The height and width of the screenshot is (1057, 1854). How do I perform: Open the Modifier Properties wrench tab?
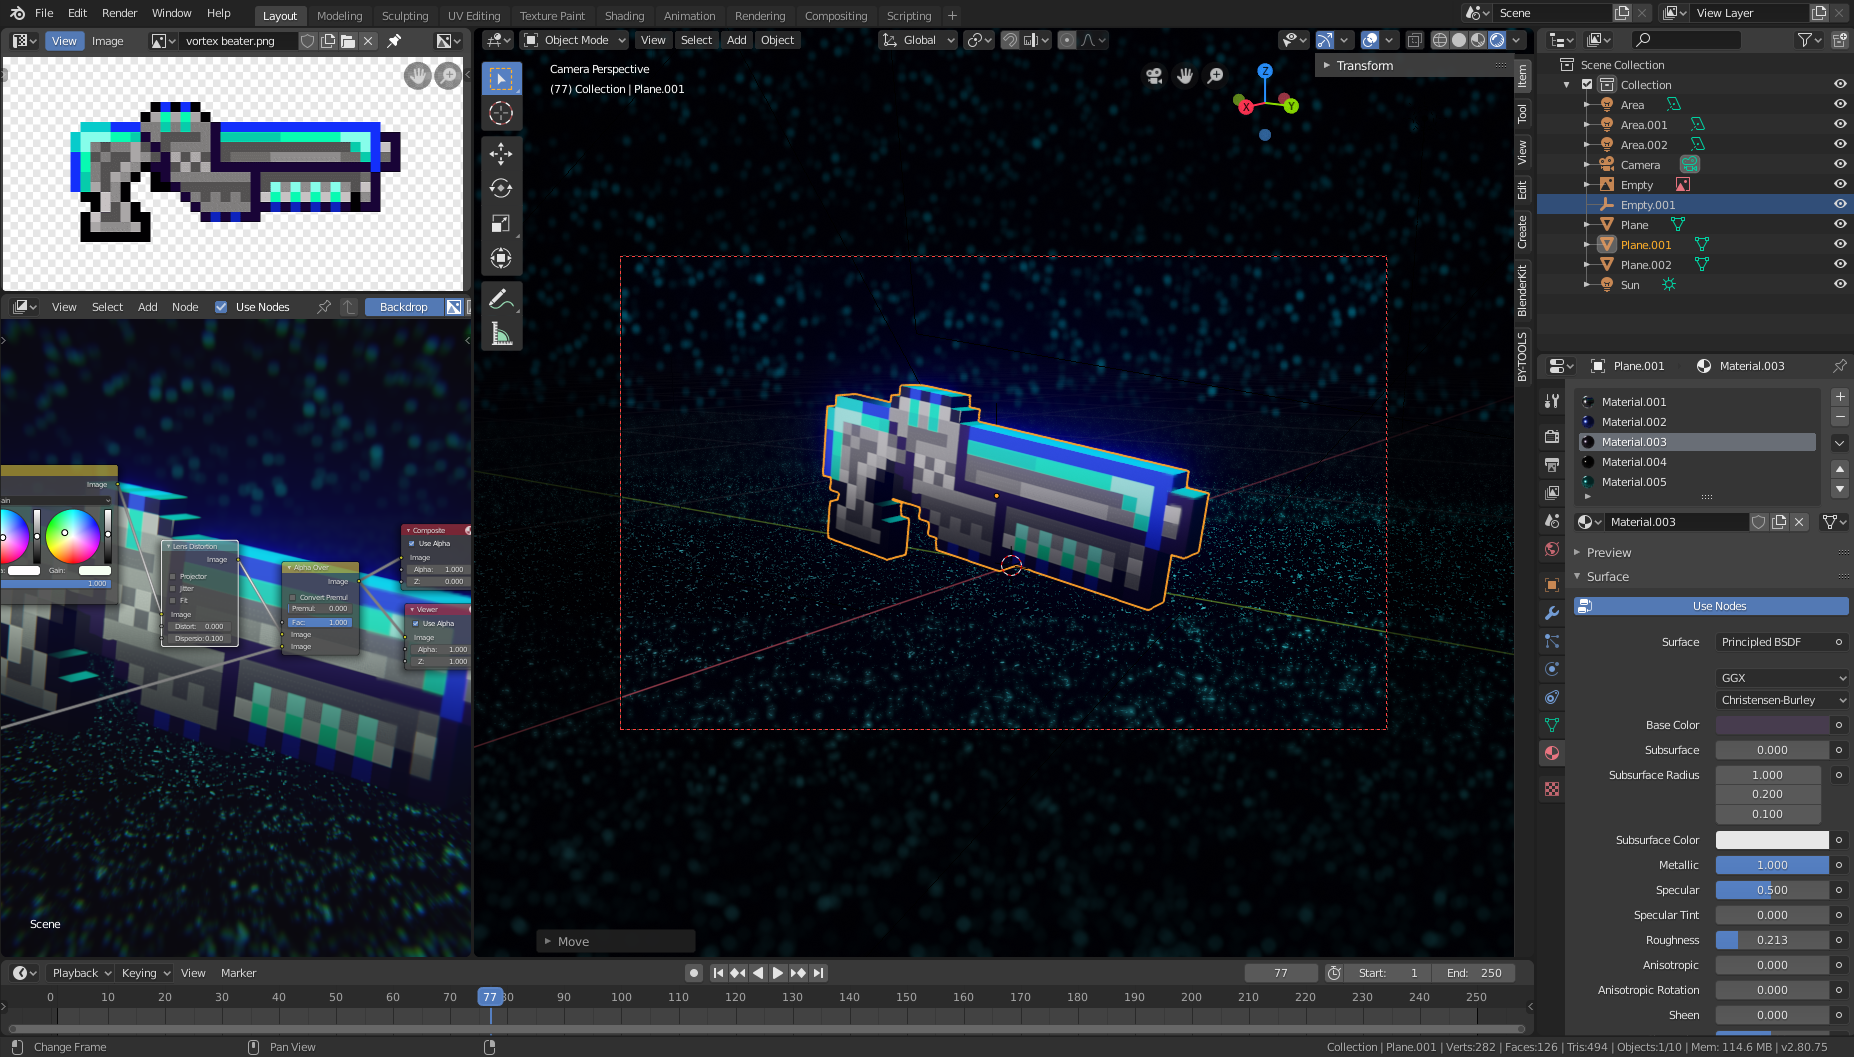(x=1552, y=613)
